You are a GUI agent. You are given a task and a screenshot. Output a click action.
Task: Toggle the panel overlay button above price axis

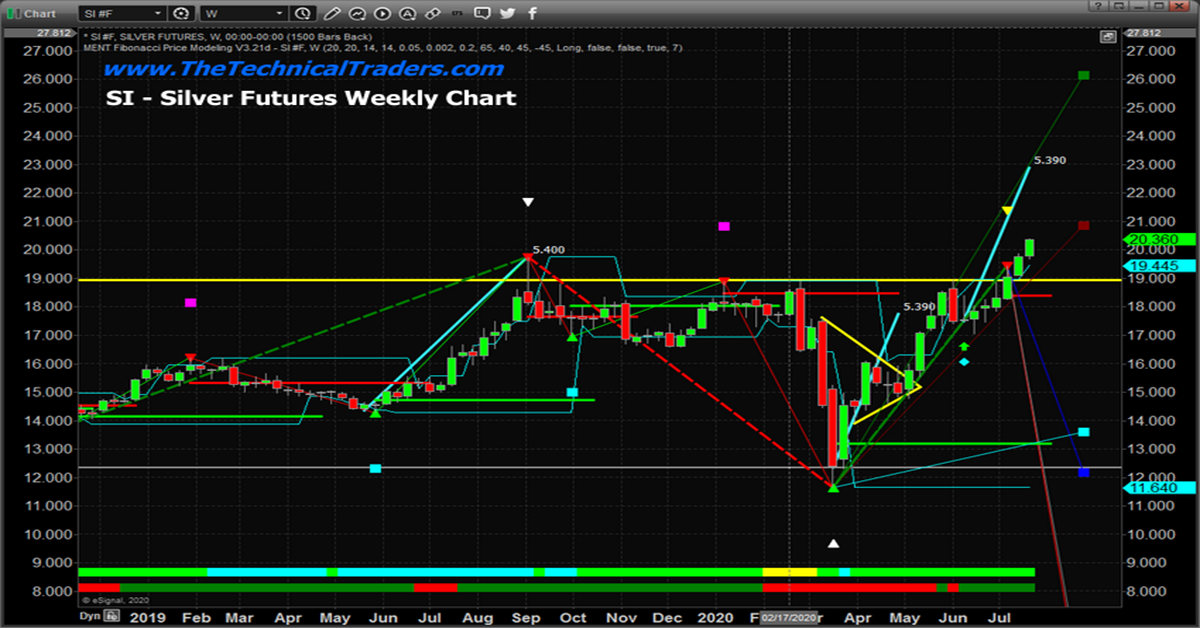tap(1107, 36)
